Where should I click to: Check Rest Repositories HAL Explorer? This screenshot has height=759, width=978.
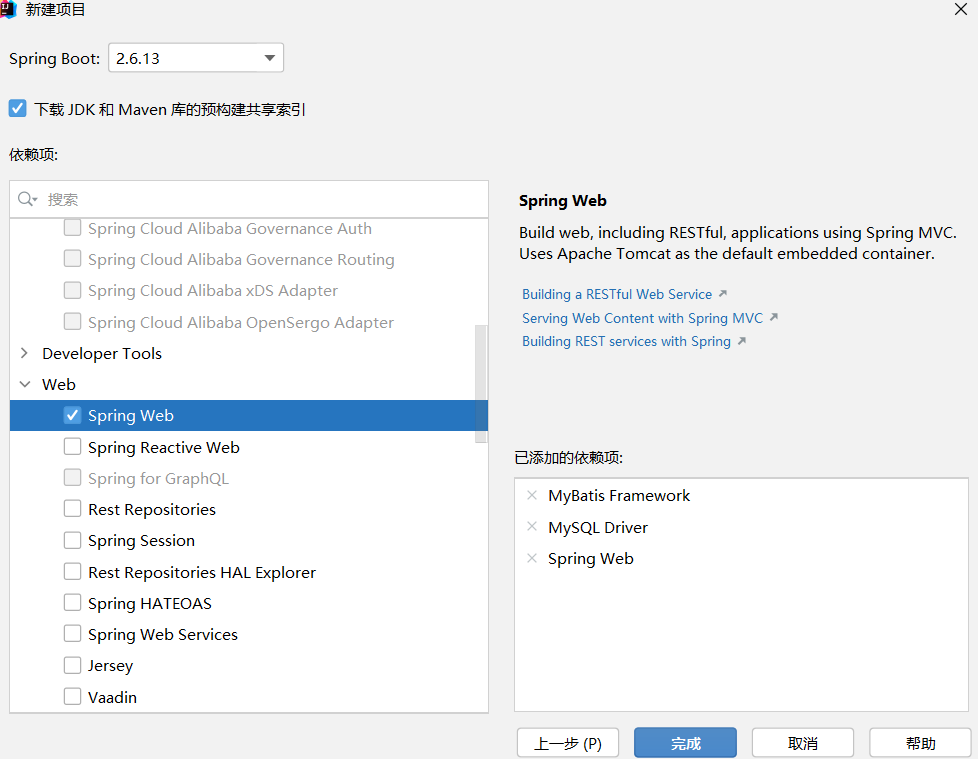click(x=72, y=572)
